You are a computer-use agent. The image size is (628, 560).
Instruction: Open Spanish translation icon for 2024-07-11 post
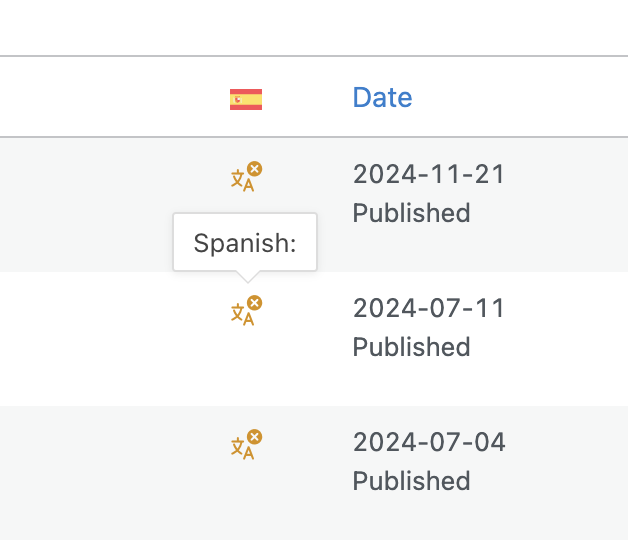(246, 310)
